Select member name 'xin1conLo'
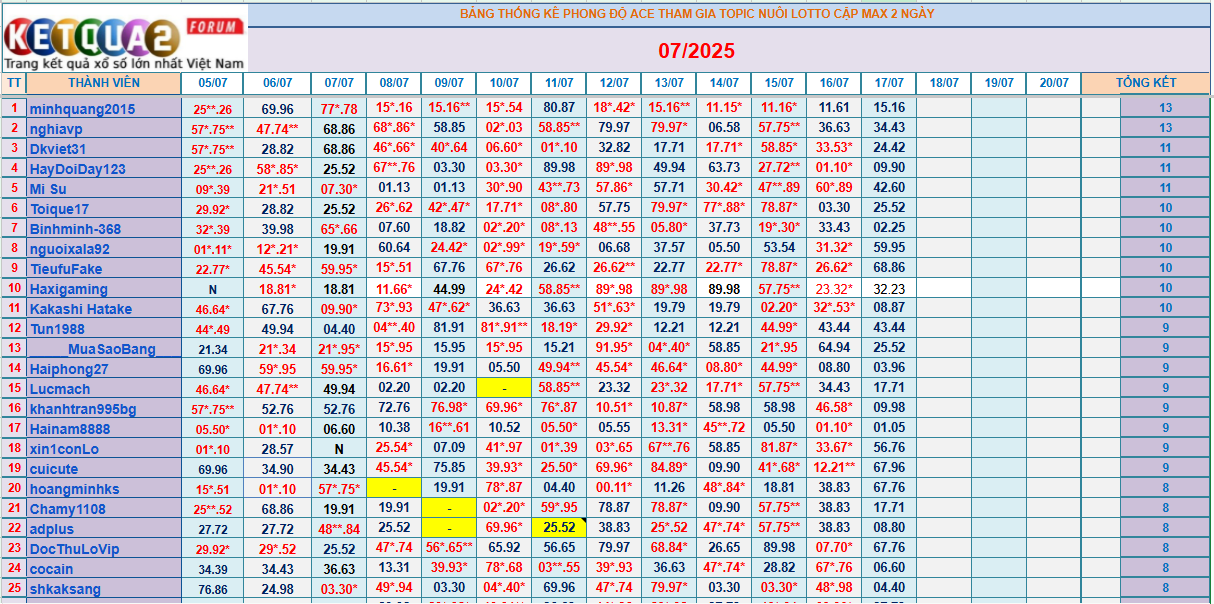 (x=64, y=449)
